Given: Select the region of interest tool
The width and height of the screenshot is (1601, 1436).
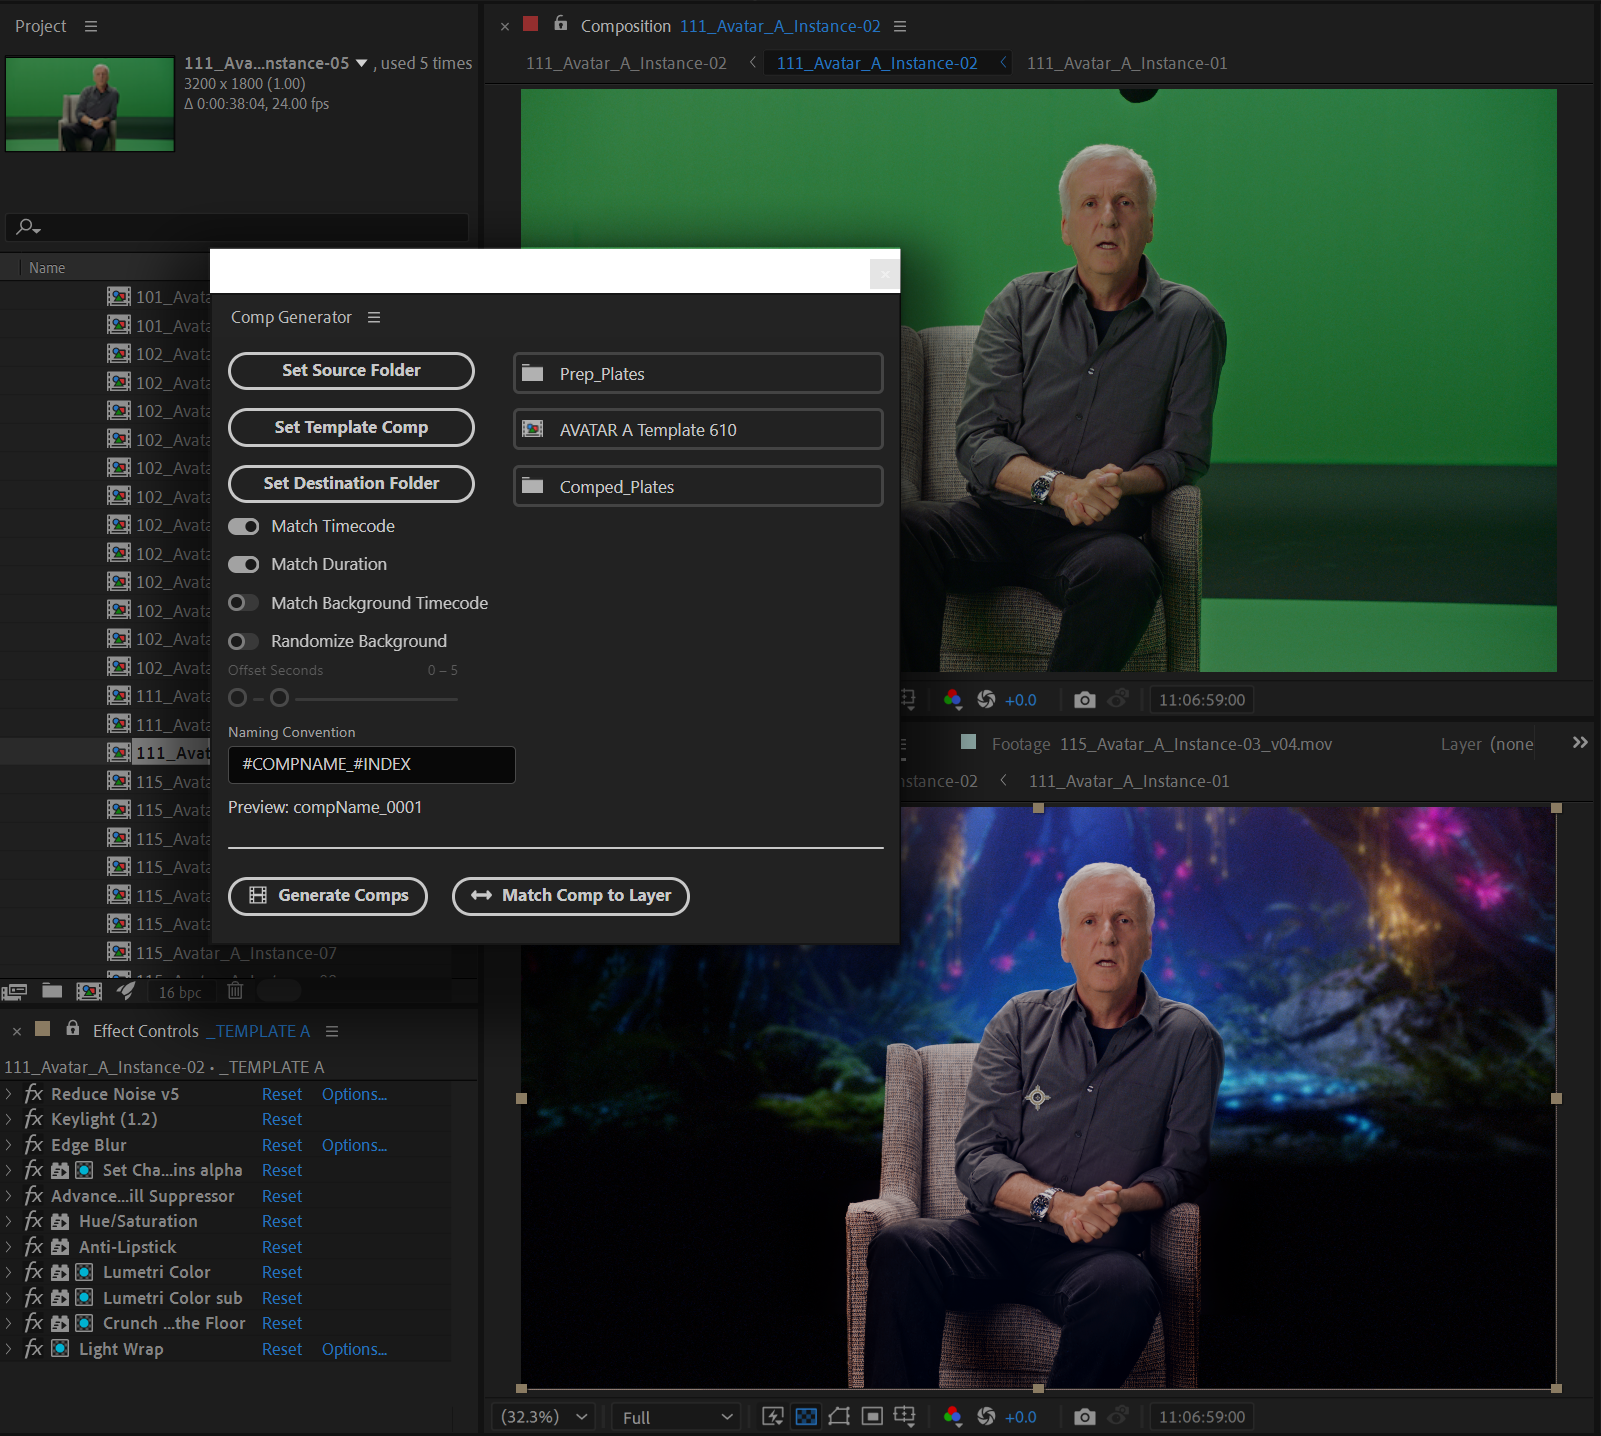Looking at the screenshot, I should coord(870,1416).
